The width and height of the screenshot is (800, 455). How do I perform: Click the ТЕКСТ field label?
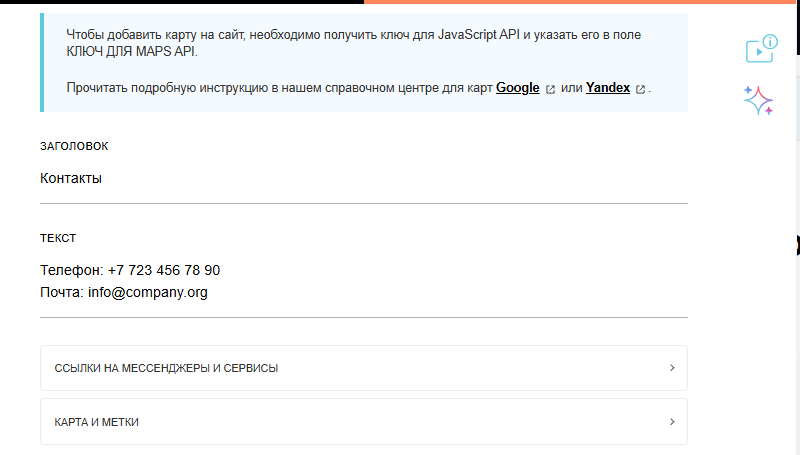tap(58, 238)
